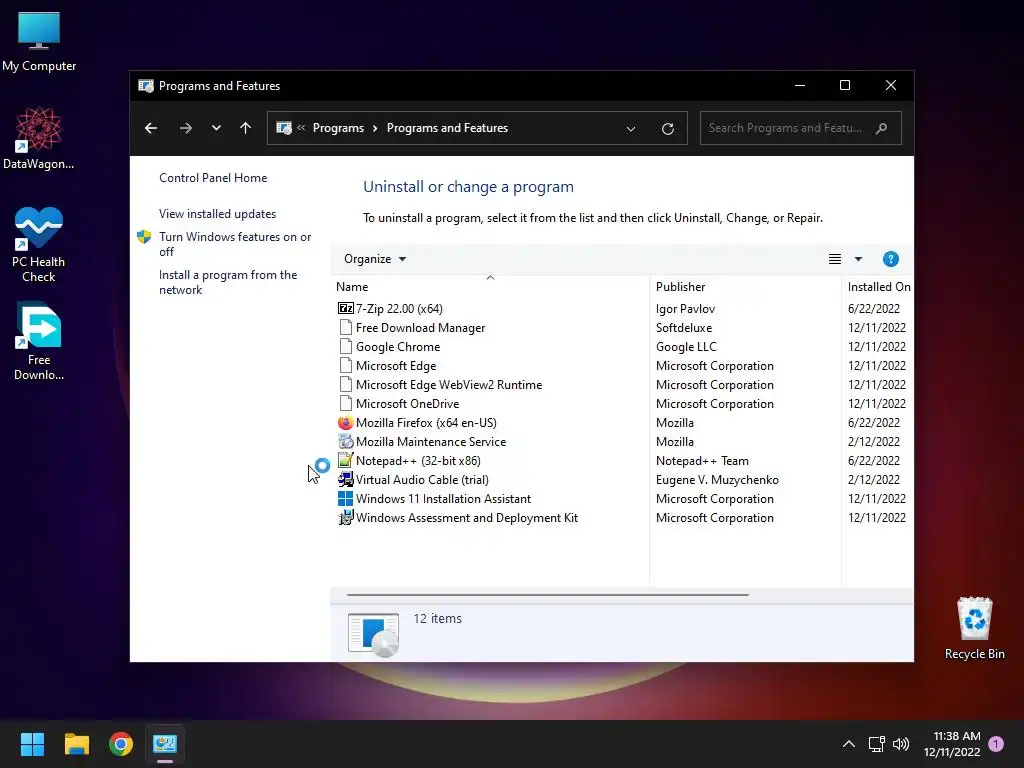Open the taskbar volume control
The height and width of the screenshot is (768, 1024).
click(x=901, y=744)
